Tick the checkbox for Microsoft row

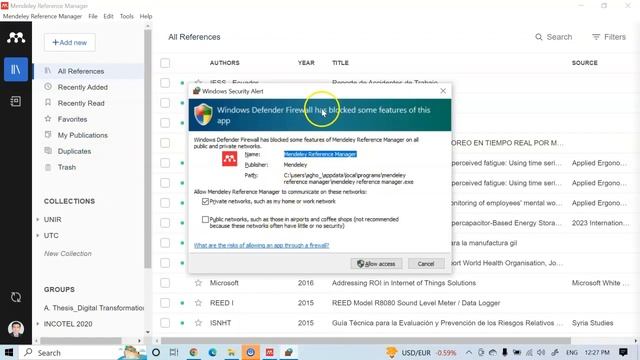pos(165,283)
